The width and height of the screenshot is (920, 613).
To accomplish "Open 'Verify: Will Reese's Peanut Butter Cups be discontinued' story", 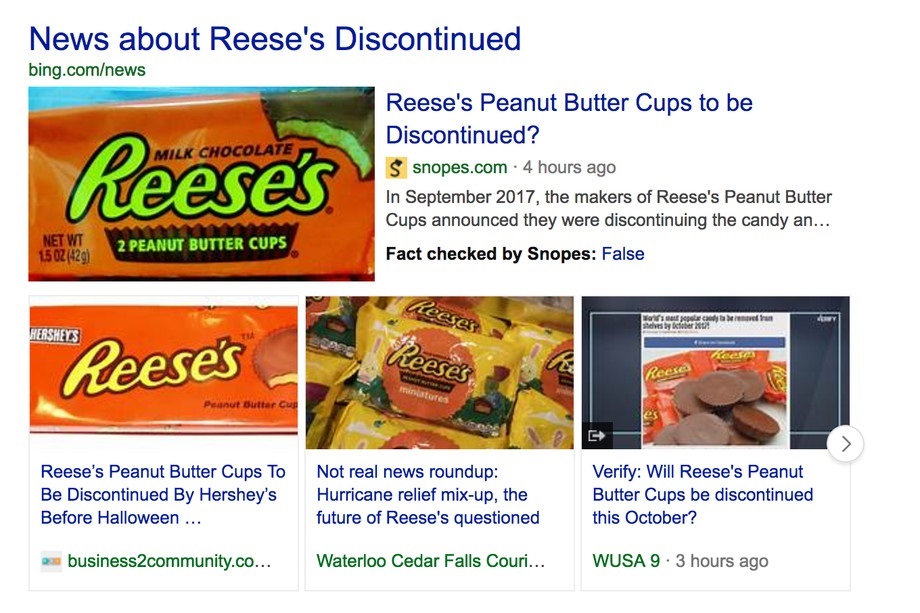I will click(x=703, y=495).
